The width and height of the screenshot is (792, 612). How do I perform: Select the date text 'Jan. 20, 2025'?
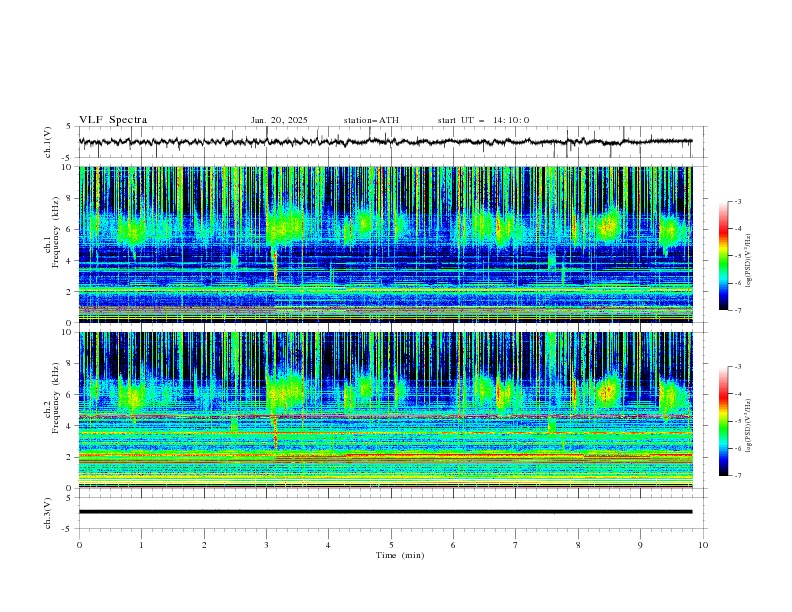[279, 120]
